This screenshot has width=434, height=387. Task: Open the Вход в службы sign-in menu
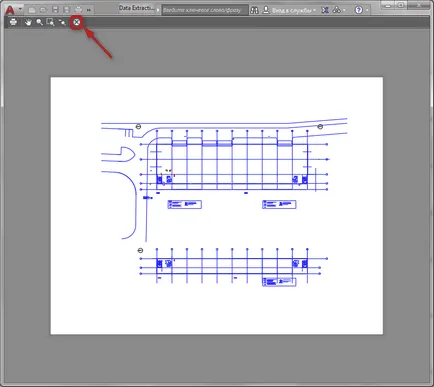pos(289,10)
